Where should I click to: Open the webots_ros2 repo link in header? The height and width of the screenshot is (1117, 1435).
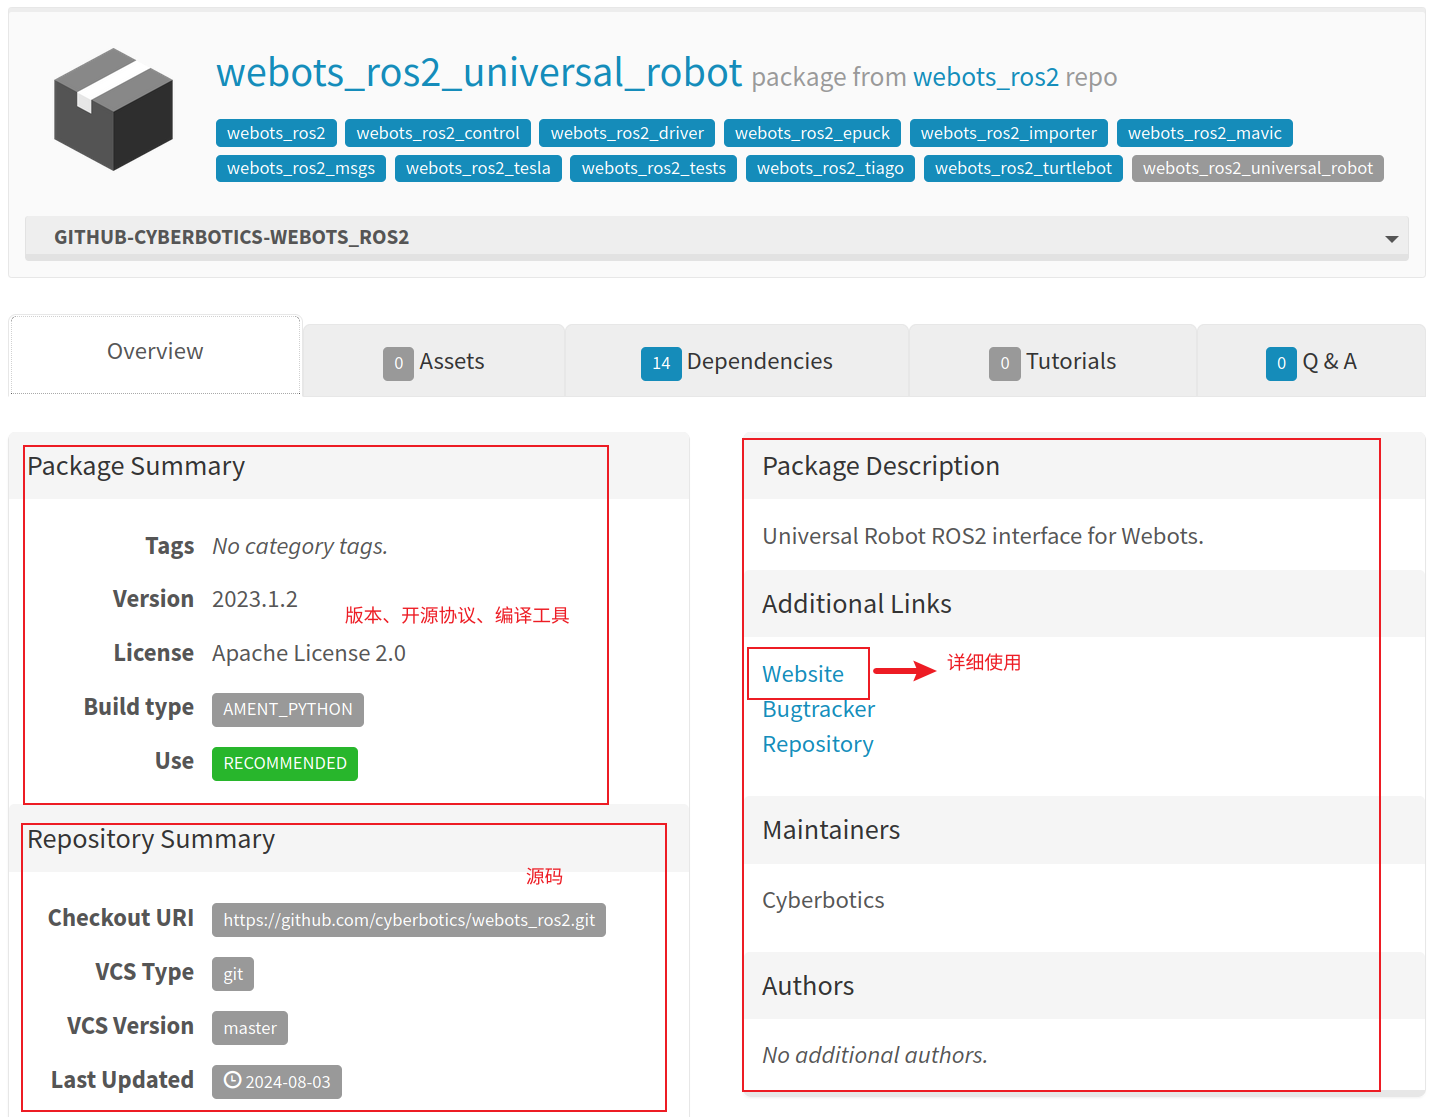click(x=986, y=77)
